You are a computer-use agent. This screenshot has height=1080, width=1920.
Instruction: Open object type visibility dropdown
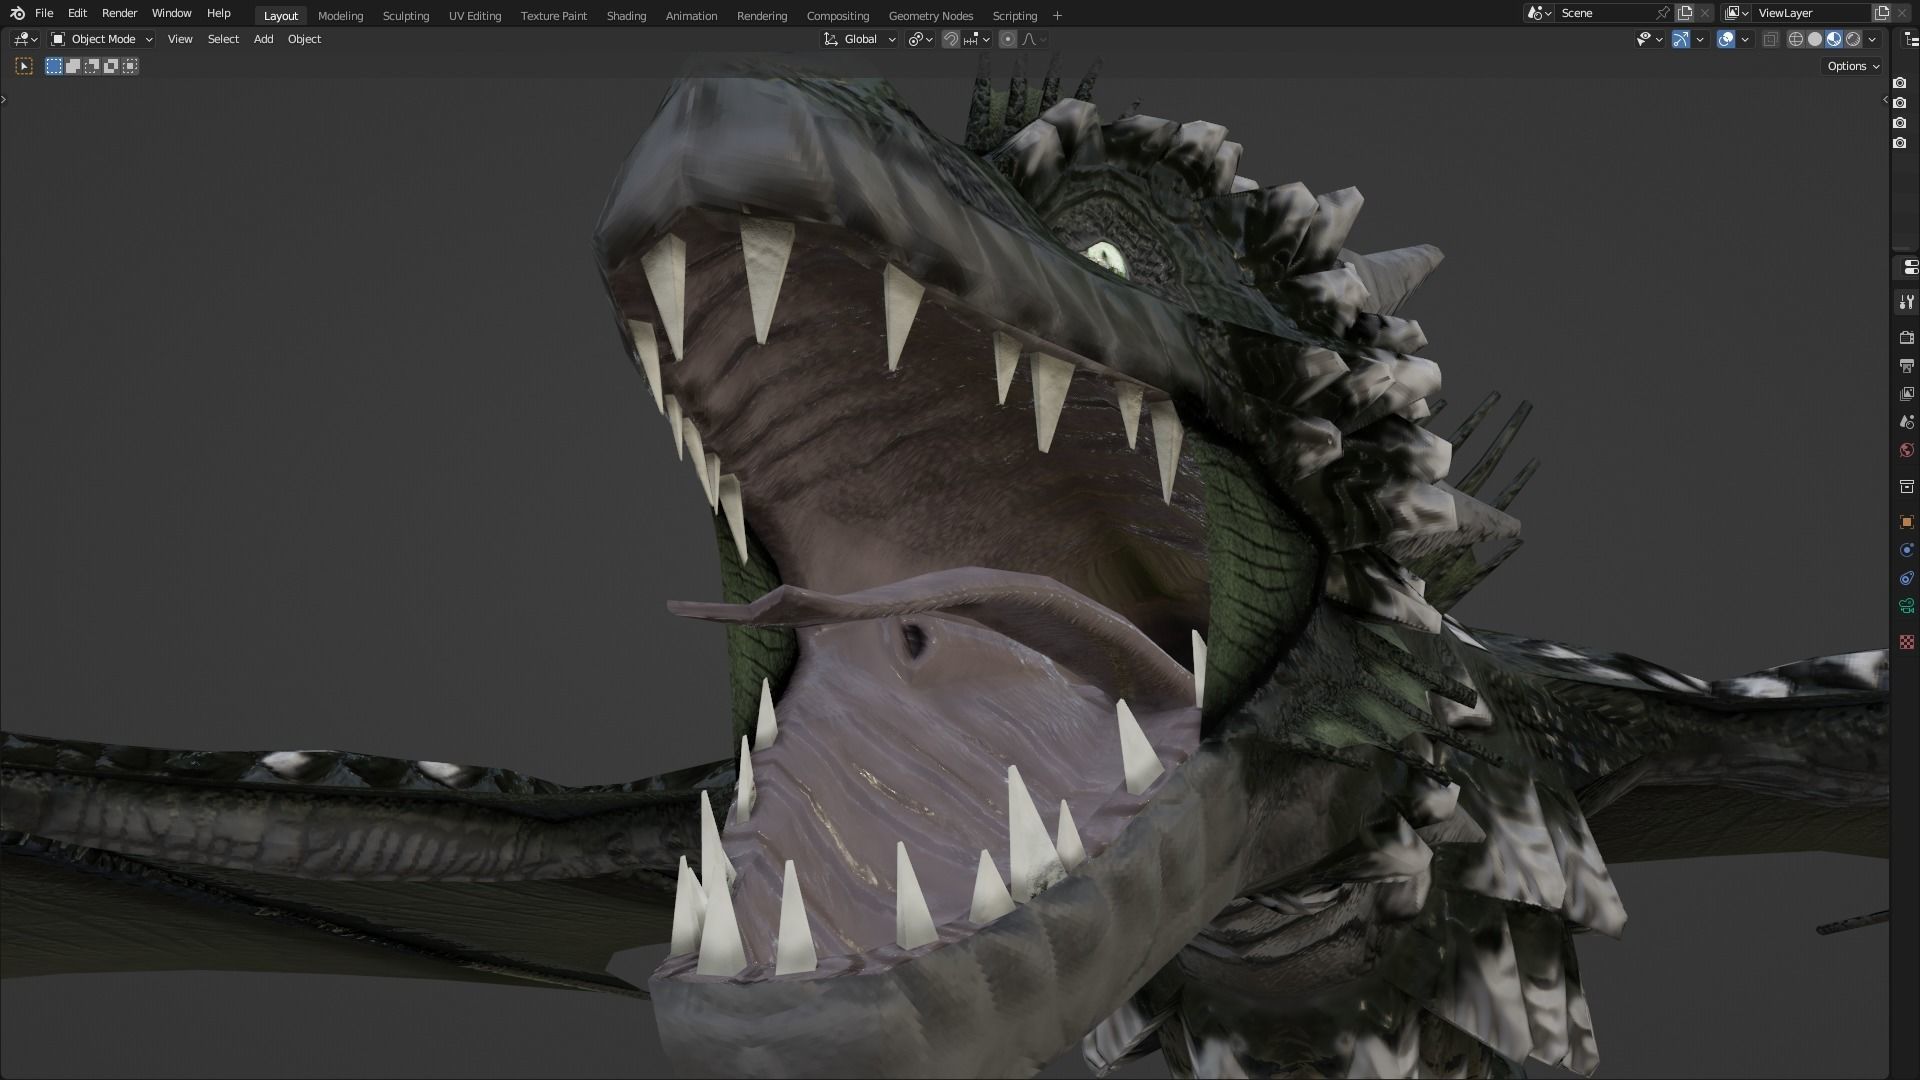pyautogui.click(x=1649, y=39)
